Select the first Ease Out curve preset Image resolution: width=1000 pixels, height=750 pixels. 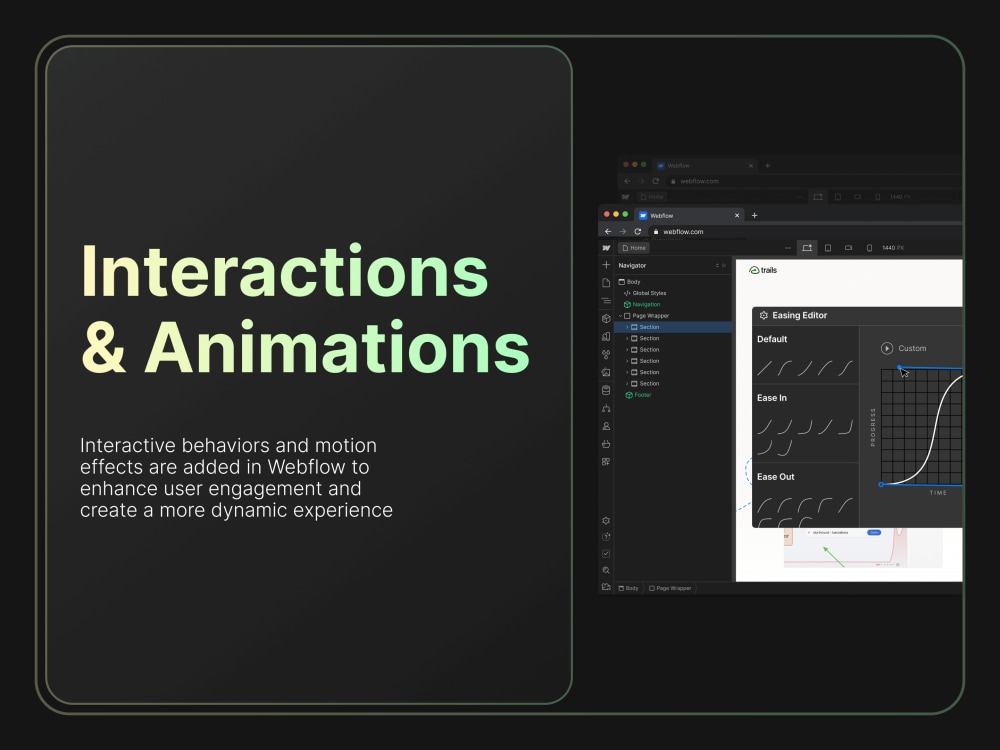pyautogui.click(x=765, y=506)
